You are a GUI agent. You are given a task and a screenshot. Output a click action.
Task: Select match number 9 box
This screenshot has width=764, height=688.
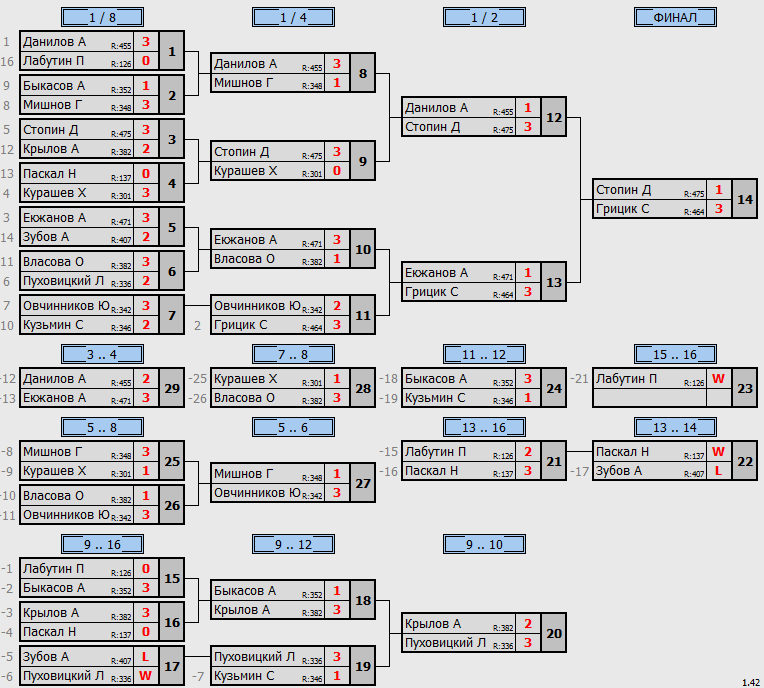(363, 161)
